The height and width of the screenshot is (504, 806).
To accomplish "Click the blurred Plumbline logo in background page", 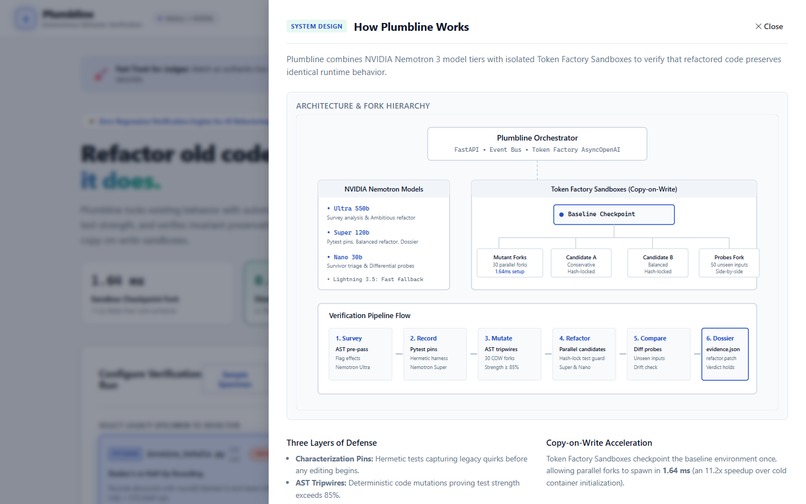I will [25, 19].
